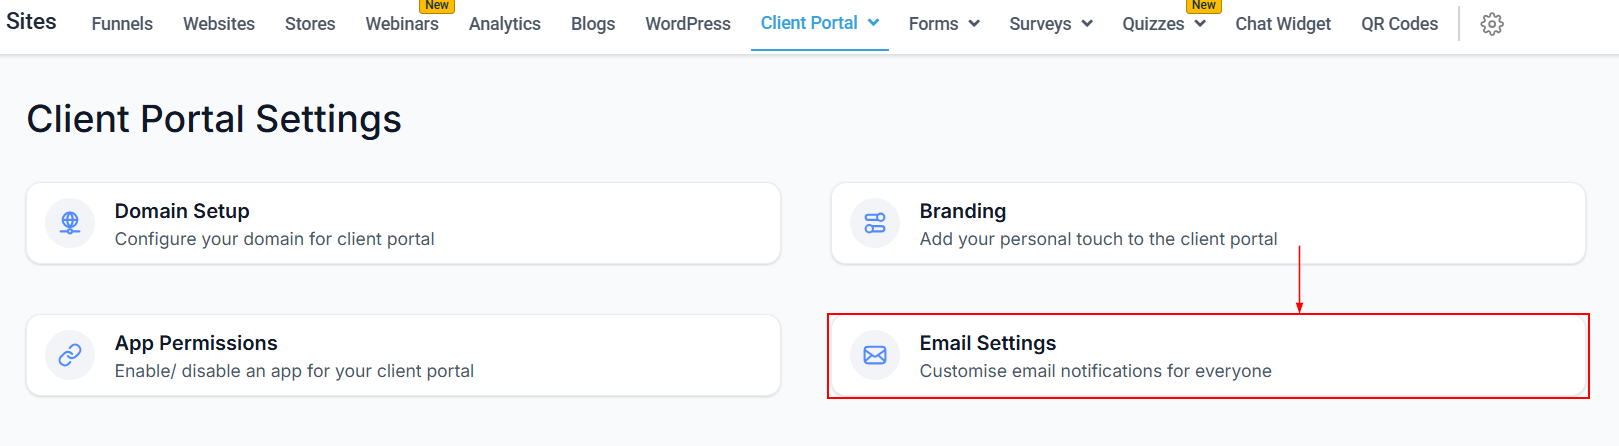Expand the Client Portal dropdown chevron
Screen dimensions: 1619x446
pos(874,23)
